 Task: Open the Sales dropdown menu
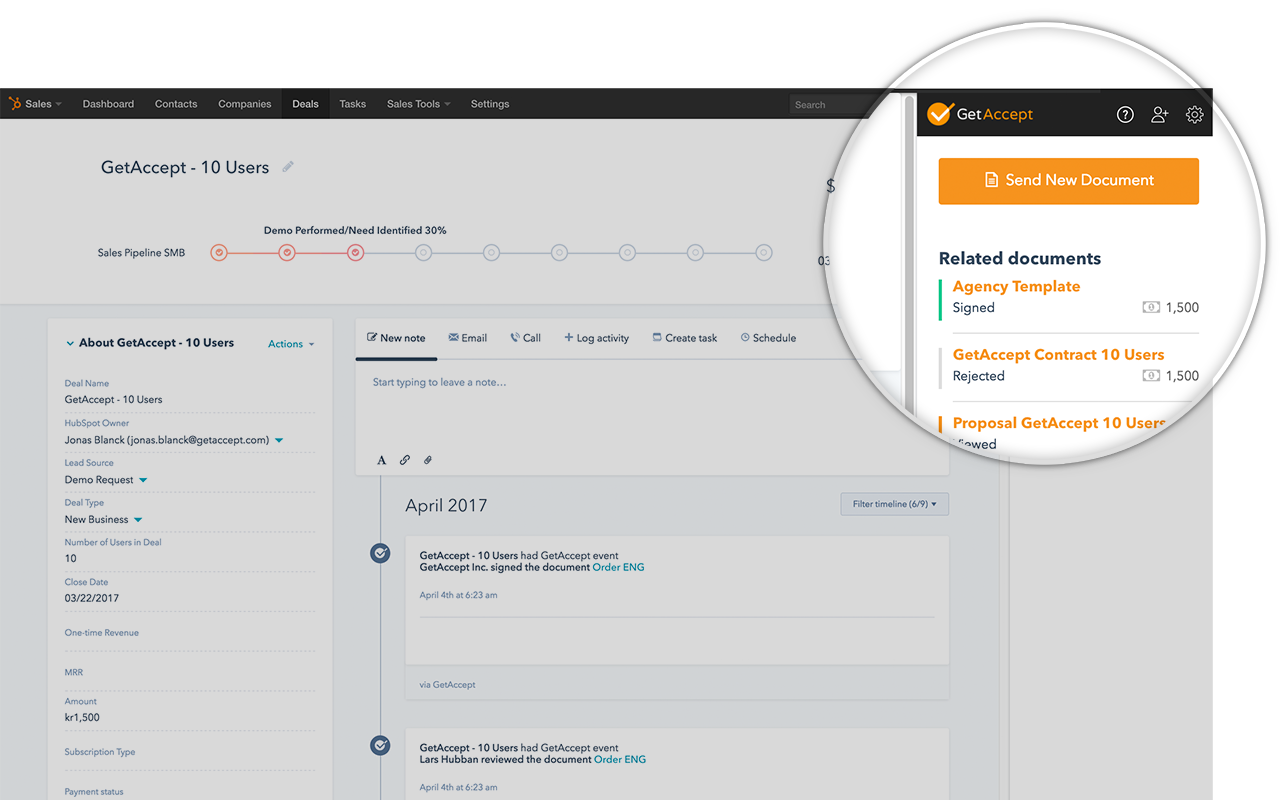[43, 104]
